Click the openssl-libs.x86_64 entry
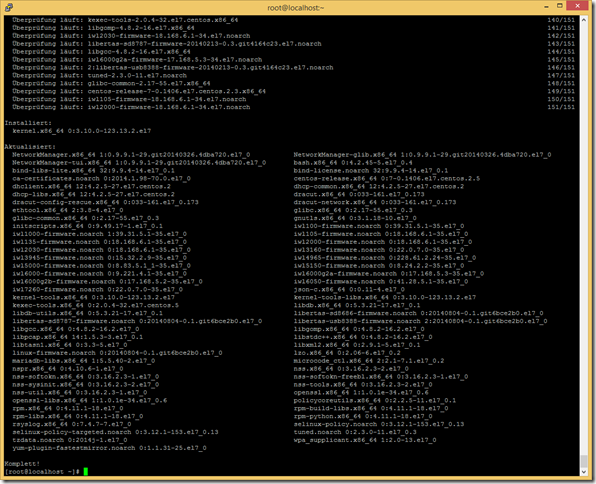This screenshot has height=484, width=596. click(90, 400)
